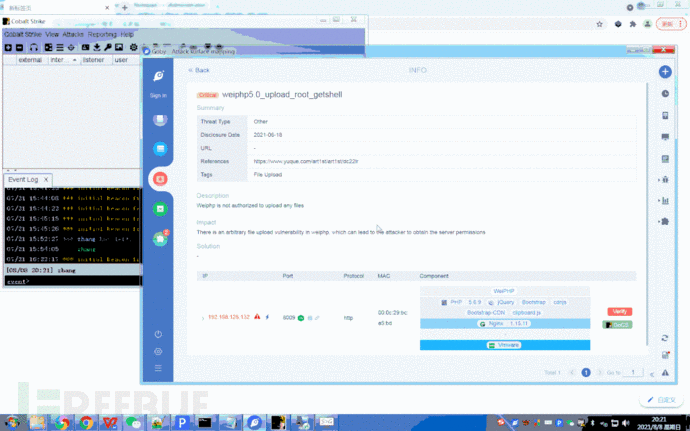The width and height of the screenshot is (690, 431).
Task: Click the Goby logo in the sidebar
Action: (159, 76)
